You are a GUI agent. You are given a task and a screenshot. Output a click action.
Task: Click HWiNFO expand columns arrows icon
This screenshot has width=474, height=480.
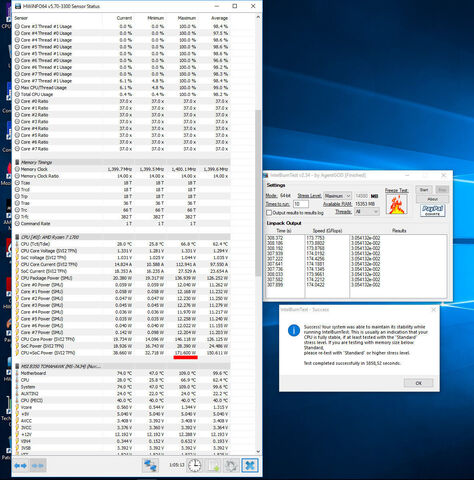[20, 465]
